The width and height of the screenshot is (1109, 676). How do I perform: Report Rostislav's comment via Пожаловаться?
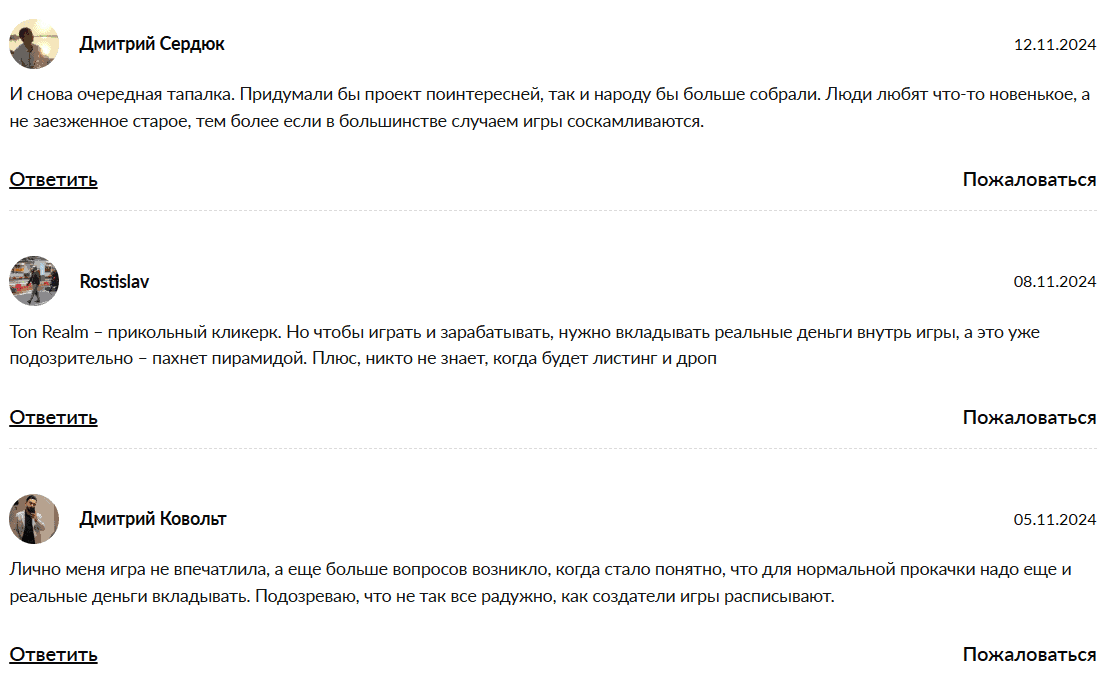coord(1029,417)
